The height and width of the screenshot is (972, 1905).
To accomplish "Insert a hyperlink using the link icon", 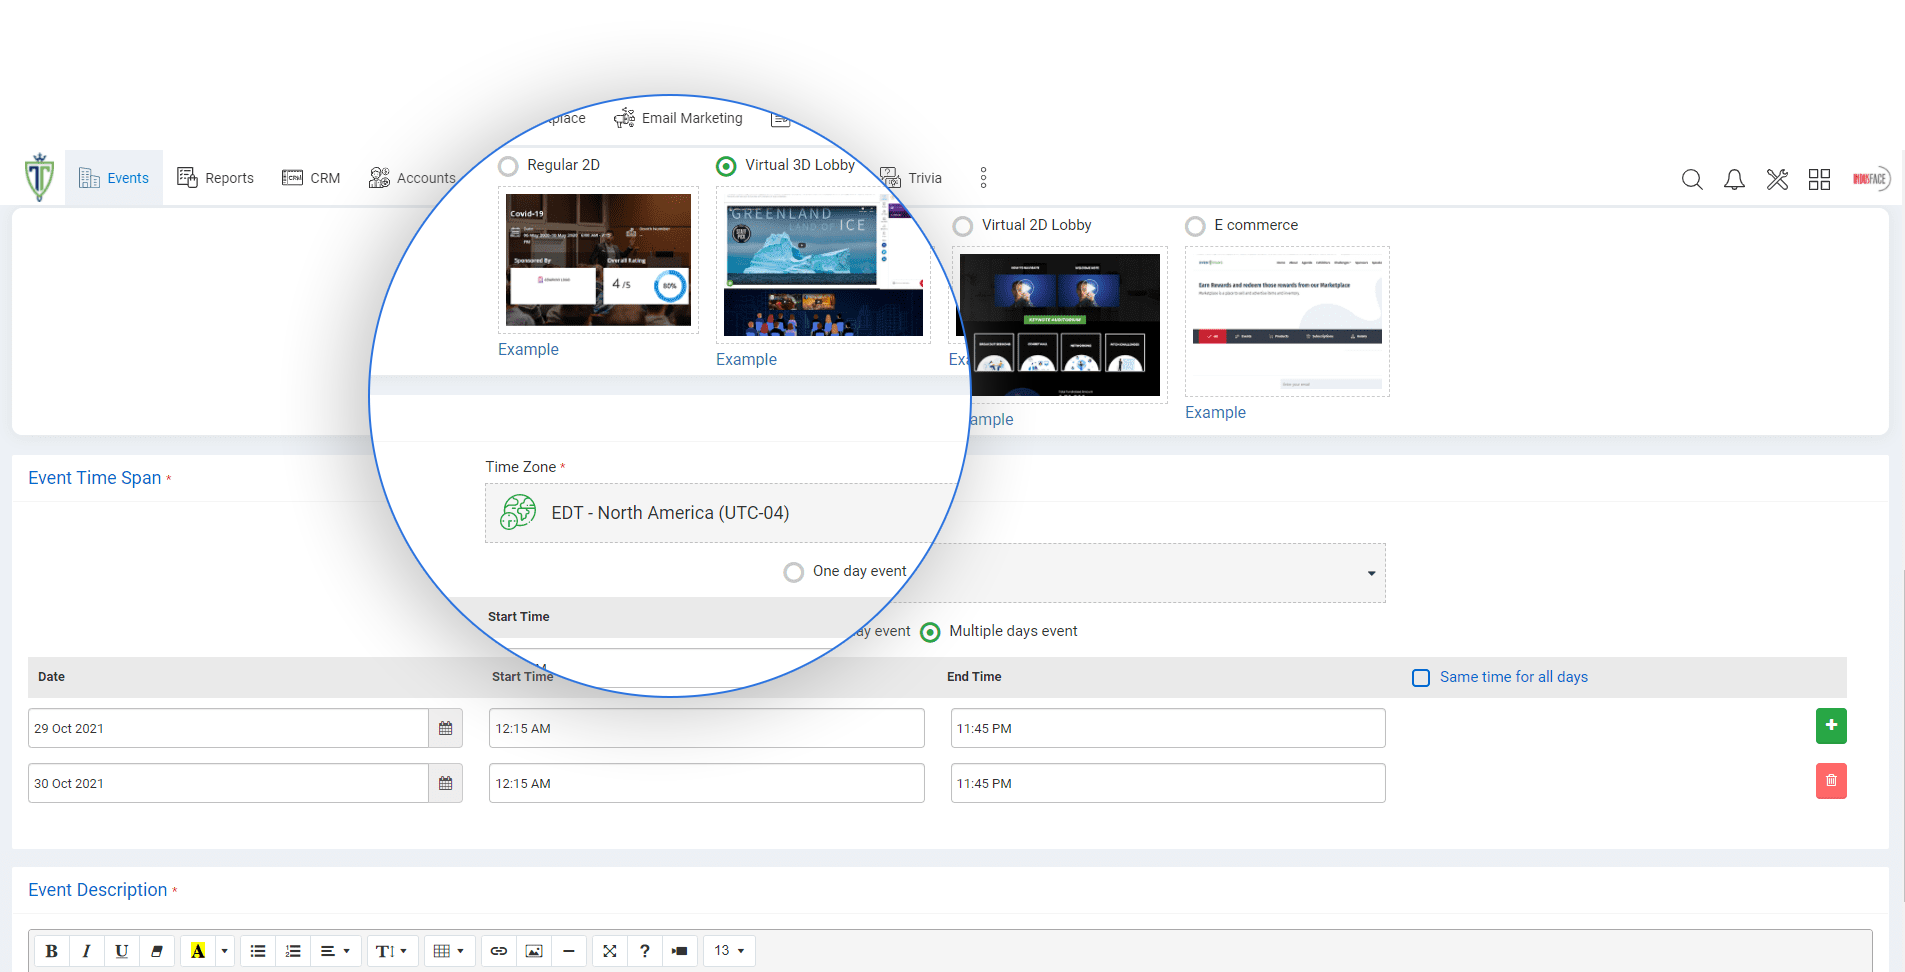I will (498, 950).
